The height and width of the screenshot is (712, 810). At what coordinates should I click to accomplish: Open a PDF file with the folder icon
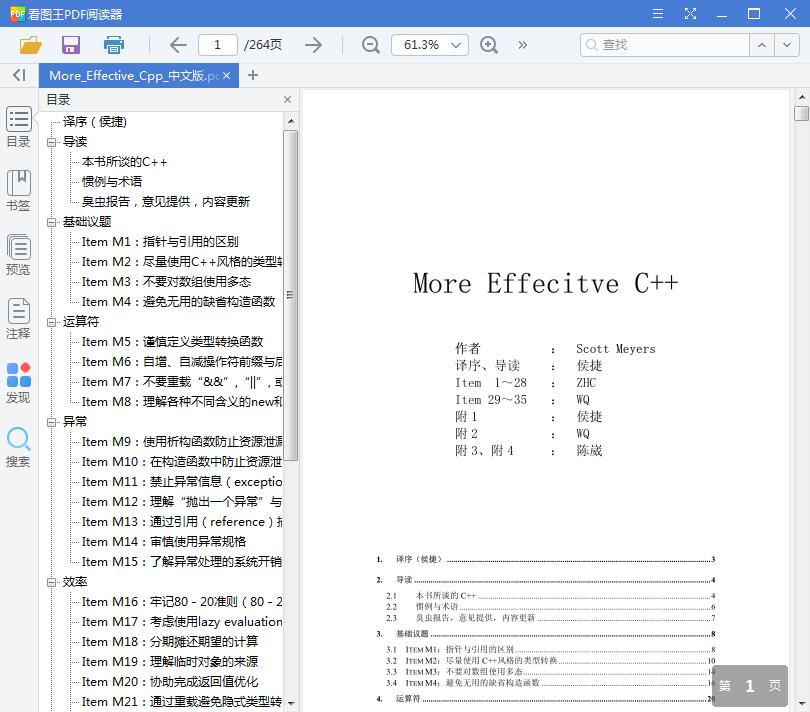coord(29,45)
